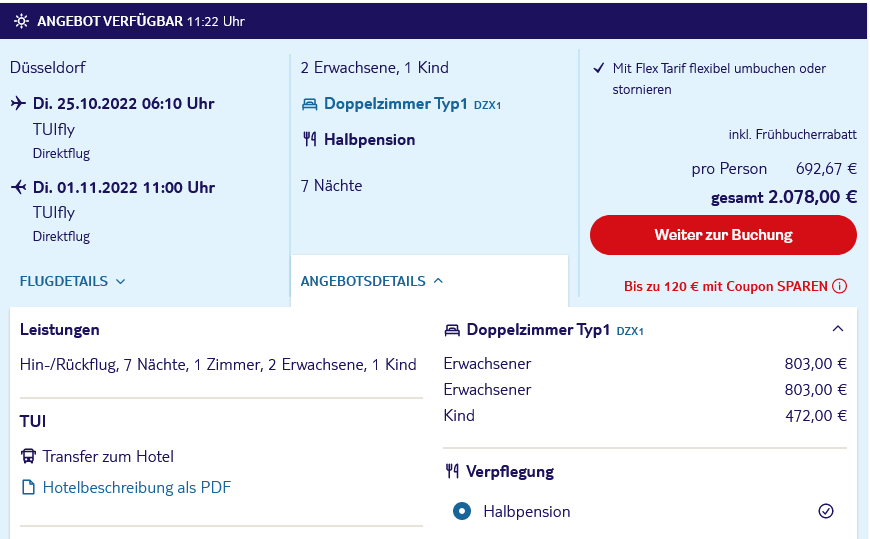Select the Halbpension radio button
870x539 pixels.
[x=462, y=511]
